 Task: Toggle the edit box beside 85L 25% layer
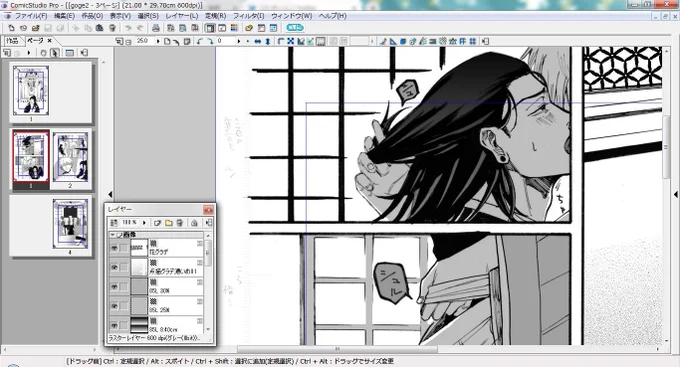(124, 306)
